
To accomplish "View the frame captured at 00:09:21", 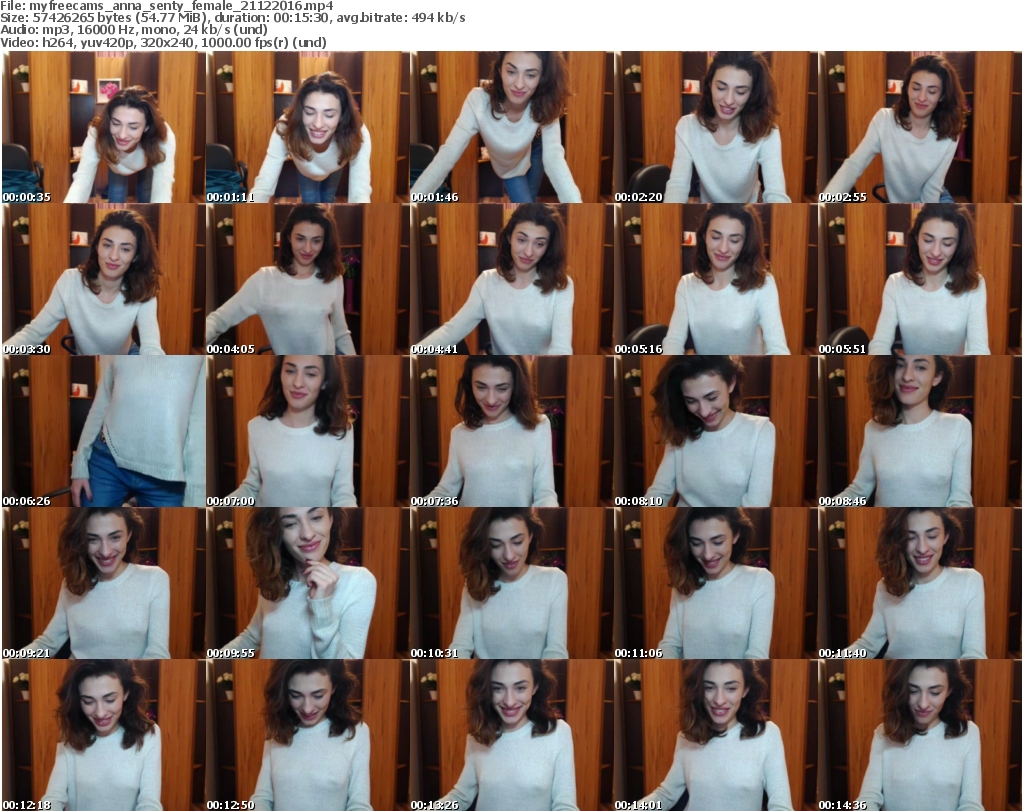I will 104,584.
